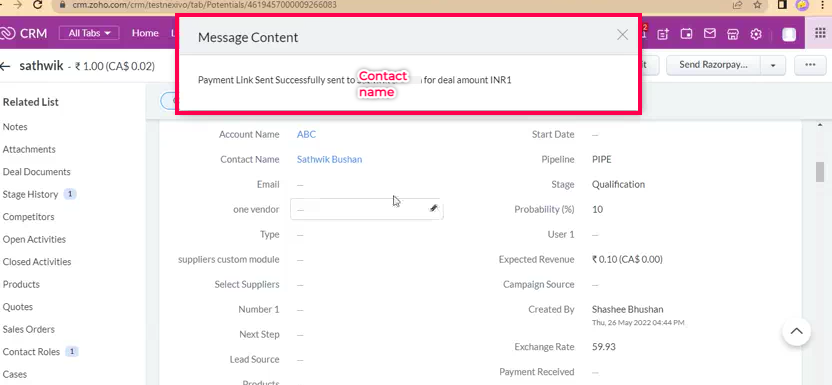Open the mail icon in the header
This screenshot has height=385, width=832.
point(709,34)
